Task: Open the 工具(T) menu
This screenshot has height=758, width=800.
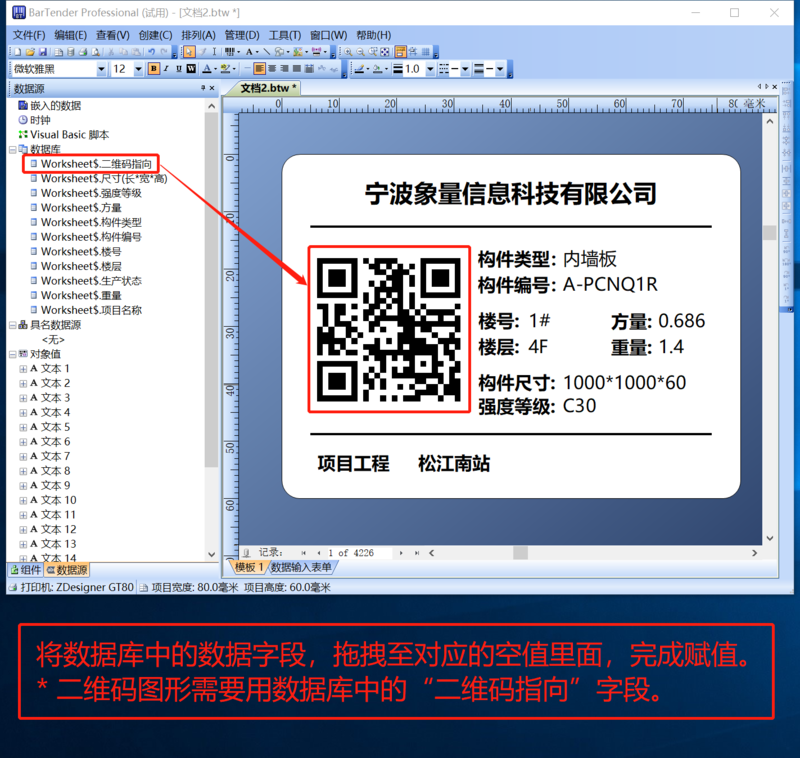Action: [285, 35]
